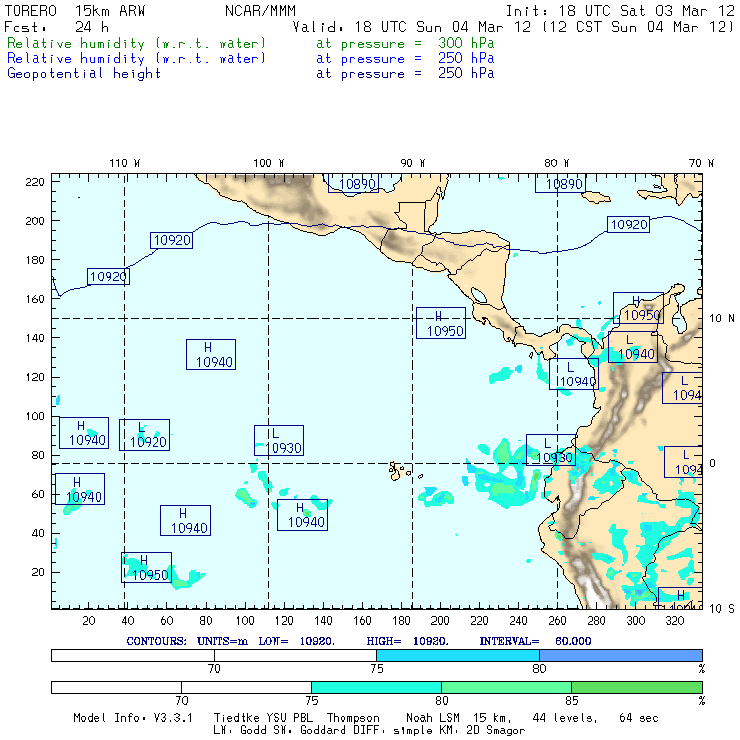Click the 'TORERO 15km ARW' title text
This screenshot has width=740, height=740.
point(75,11)
